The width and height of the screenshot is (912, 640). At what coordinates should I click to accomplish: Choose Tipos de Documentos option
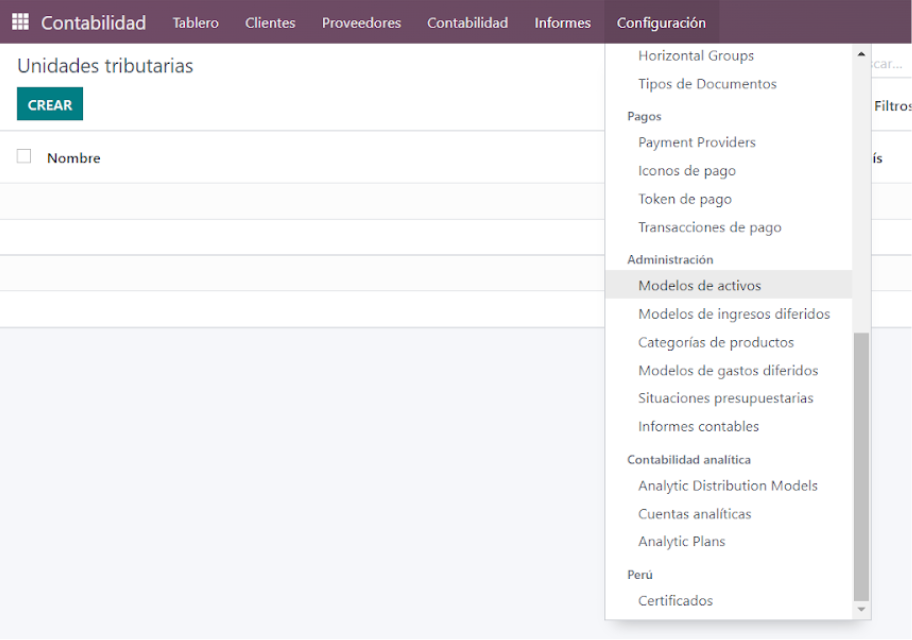707,84
